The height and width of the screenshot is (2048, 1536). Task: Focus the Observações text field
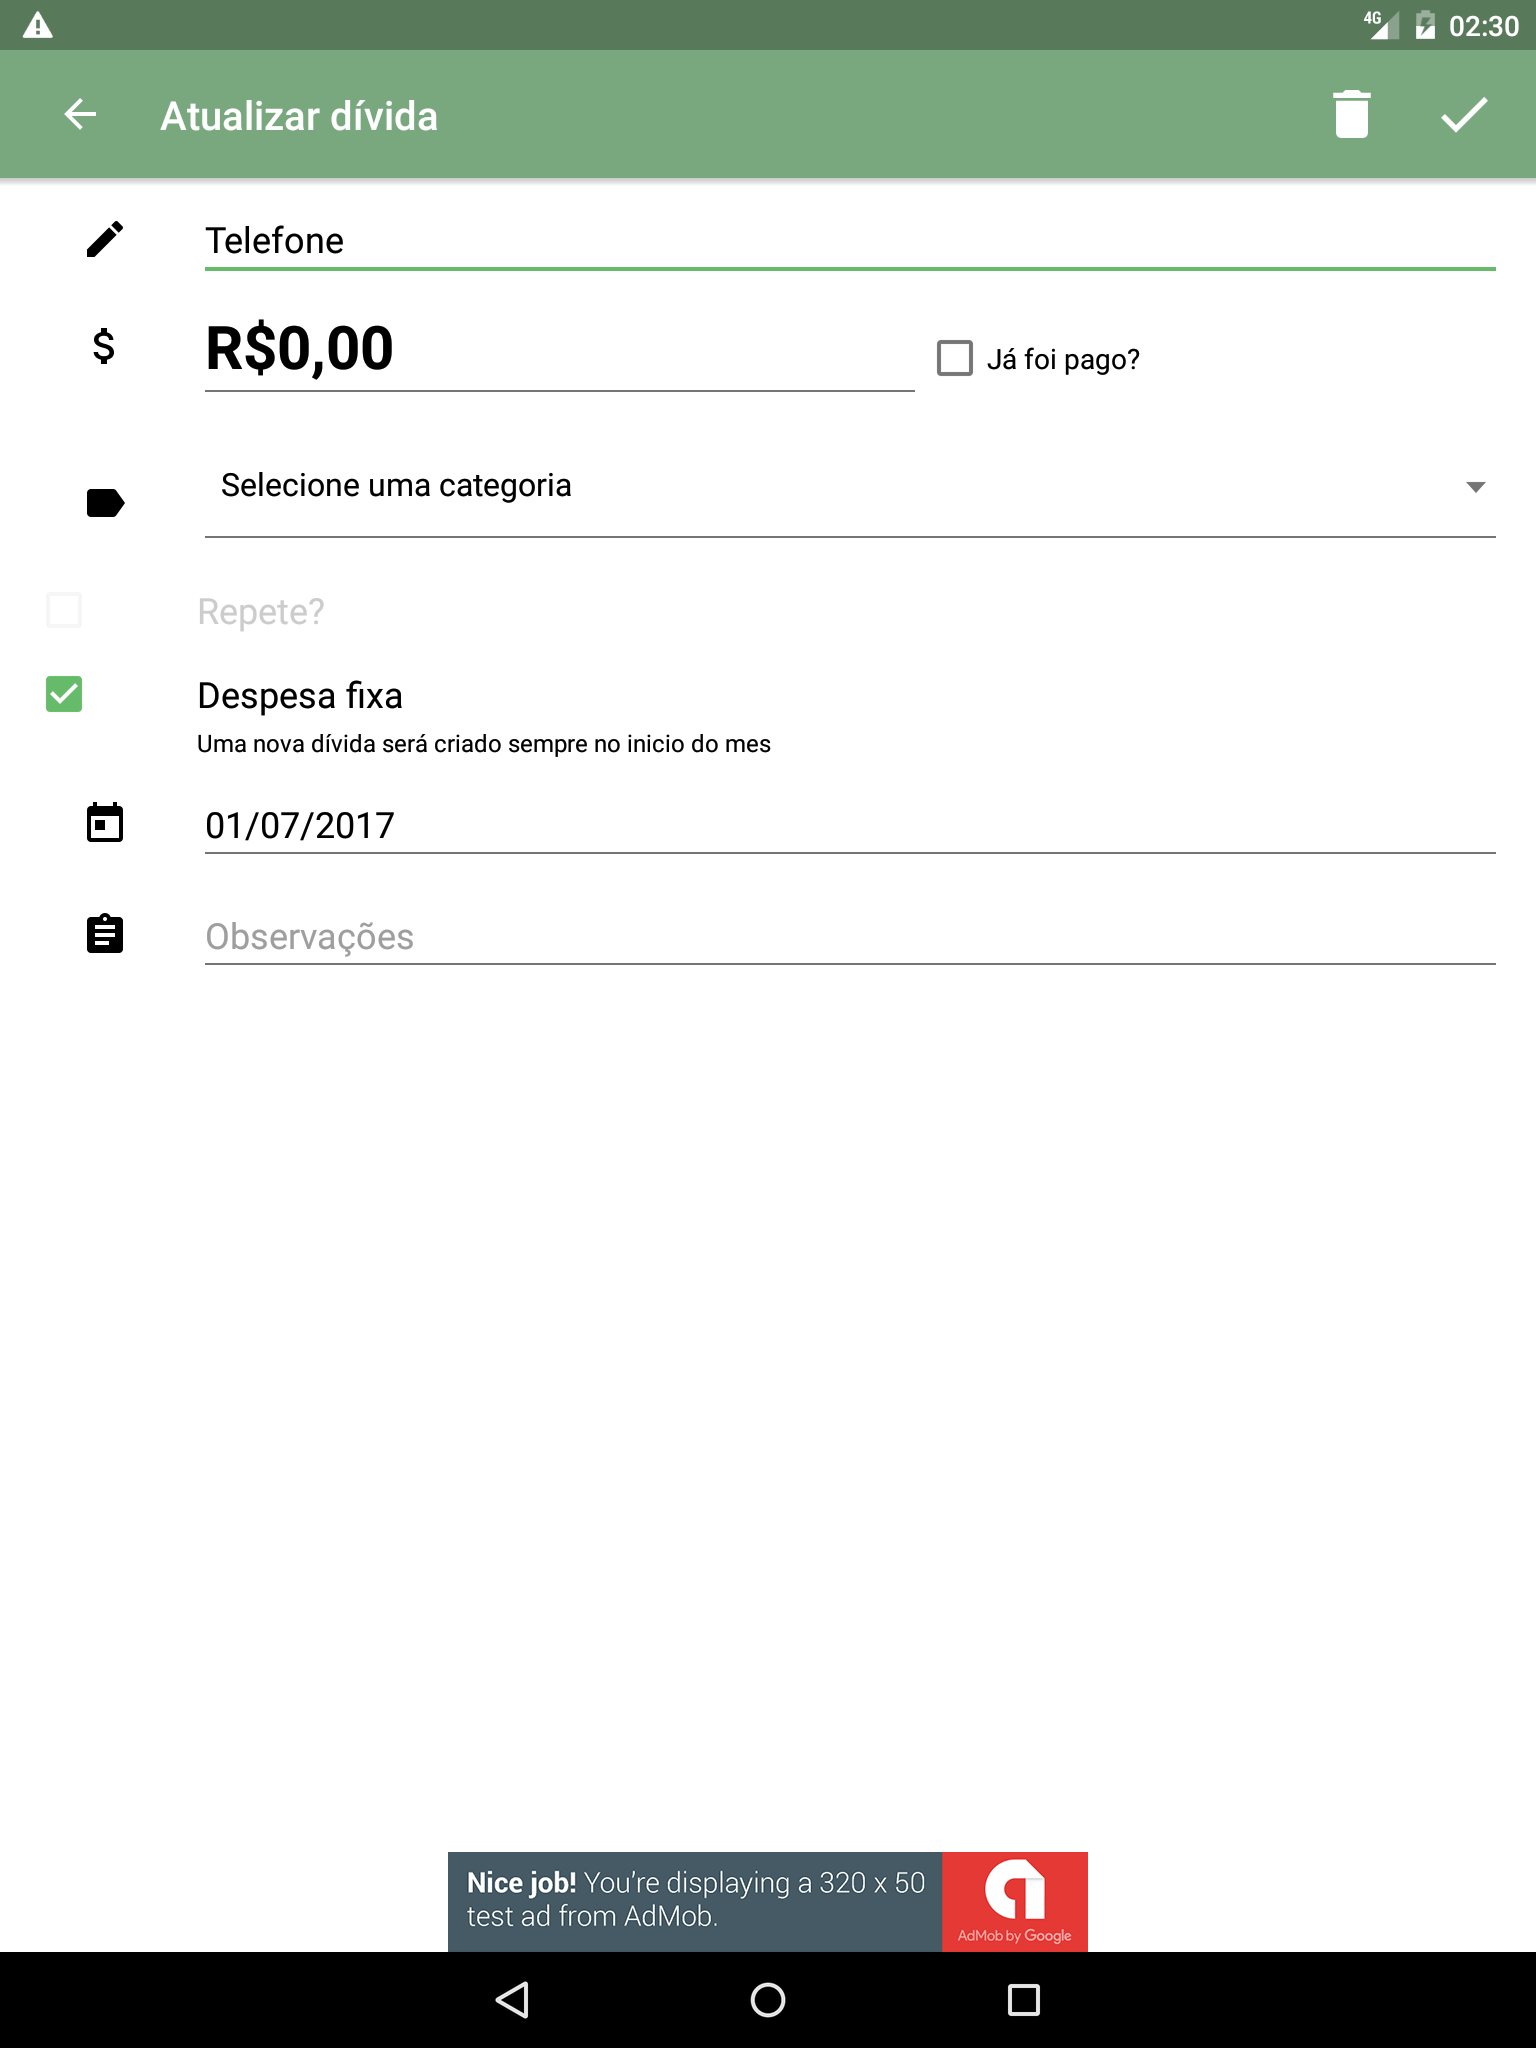848,937
